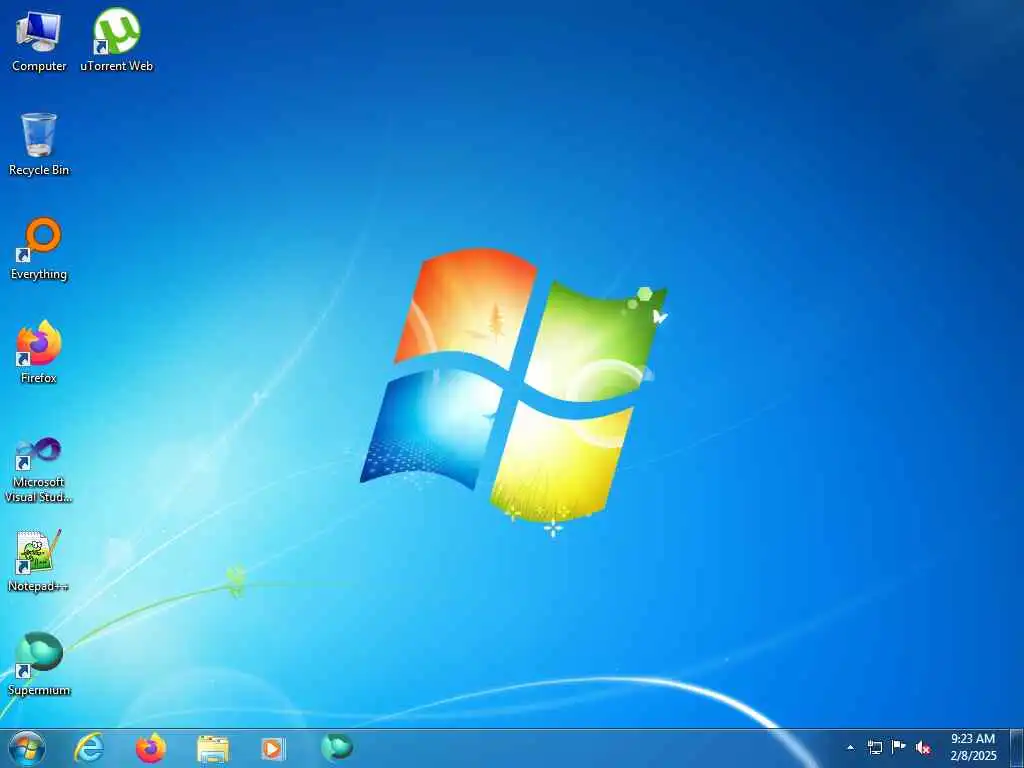Open the clock showing 9:23 AM
The height and width of the screenshot is (768, 1024).
click(x=973, y=748)
